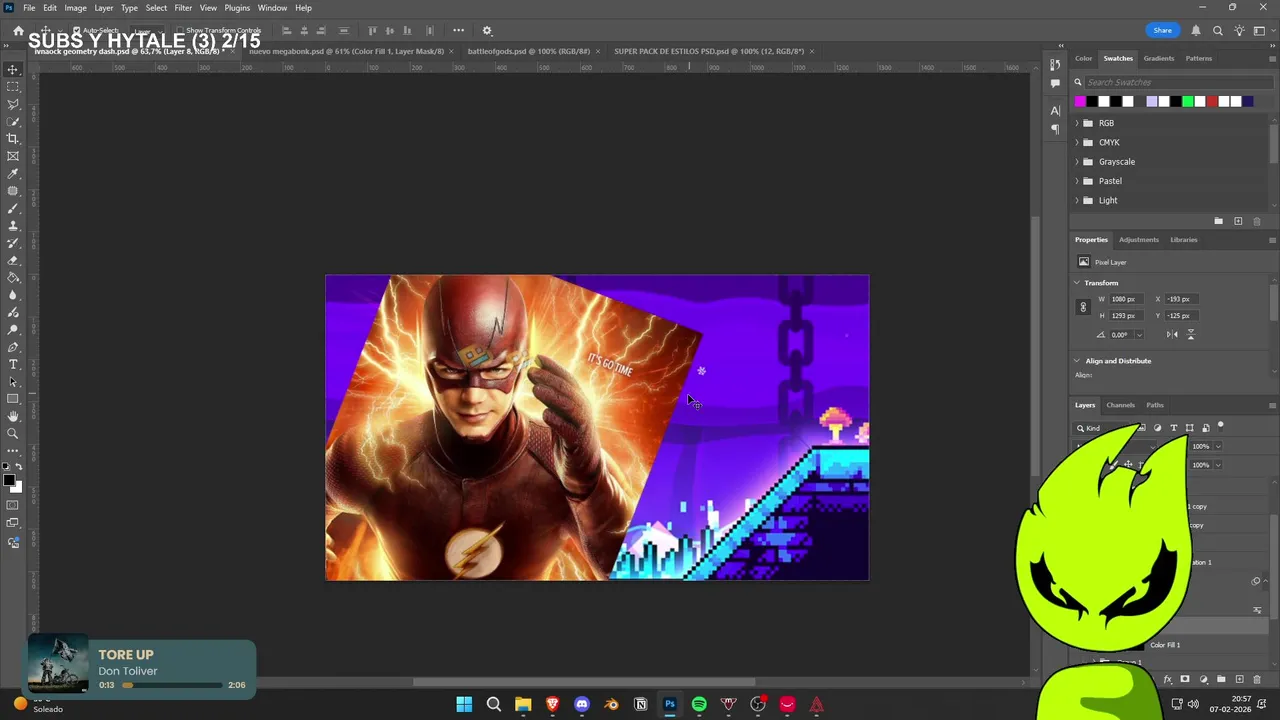Screen dimensions: 1280x720
Task: Click the Share button
Action: pos(1162,31)
